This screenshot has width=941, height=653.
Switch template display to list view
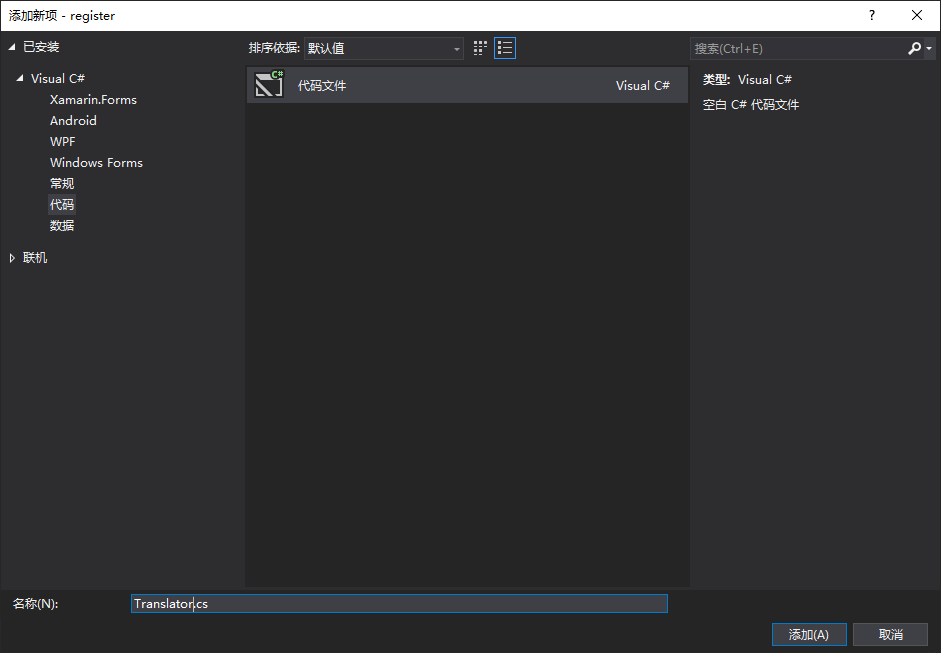504,47
